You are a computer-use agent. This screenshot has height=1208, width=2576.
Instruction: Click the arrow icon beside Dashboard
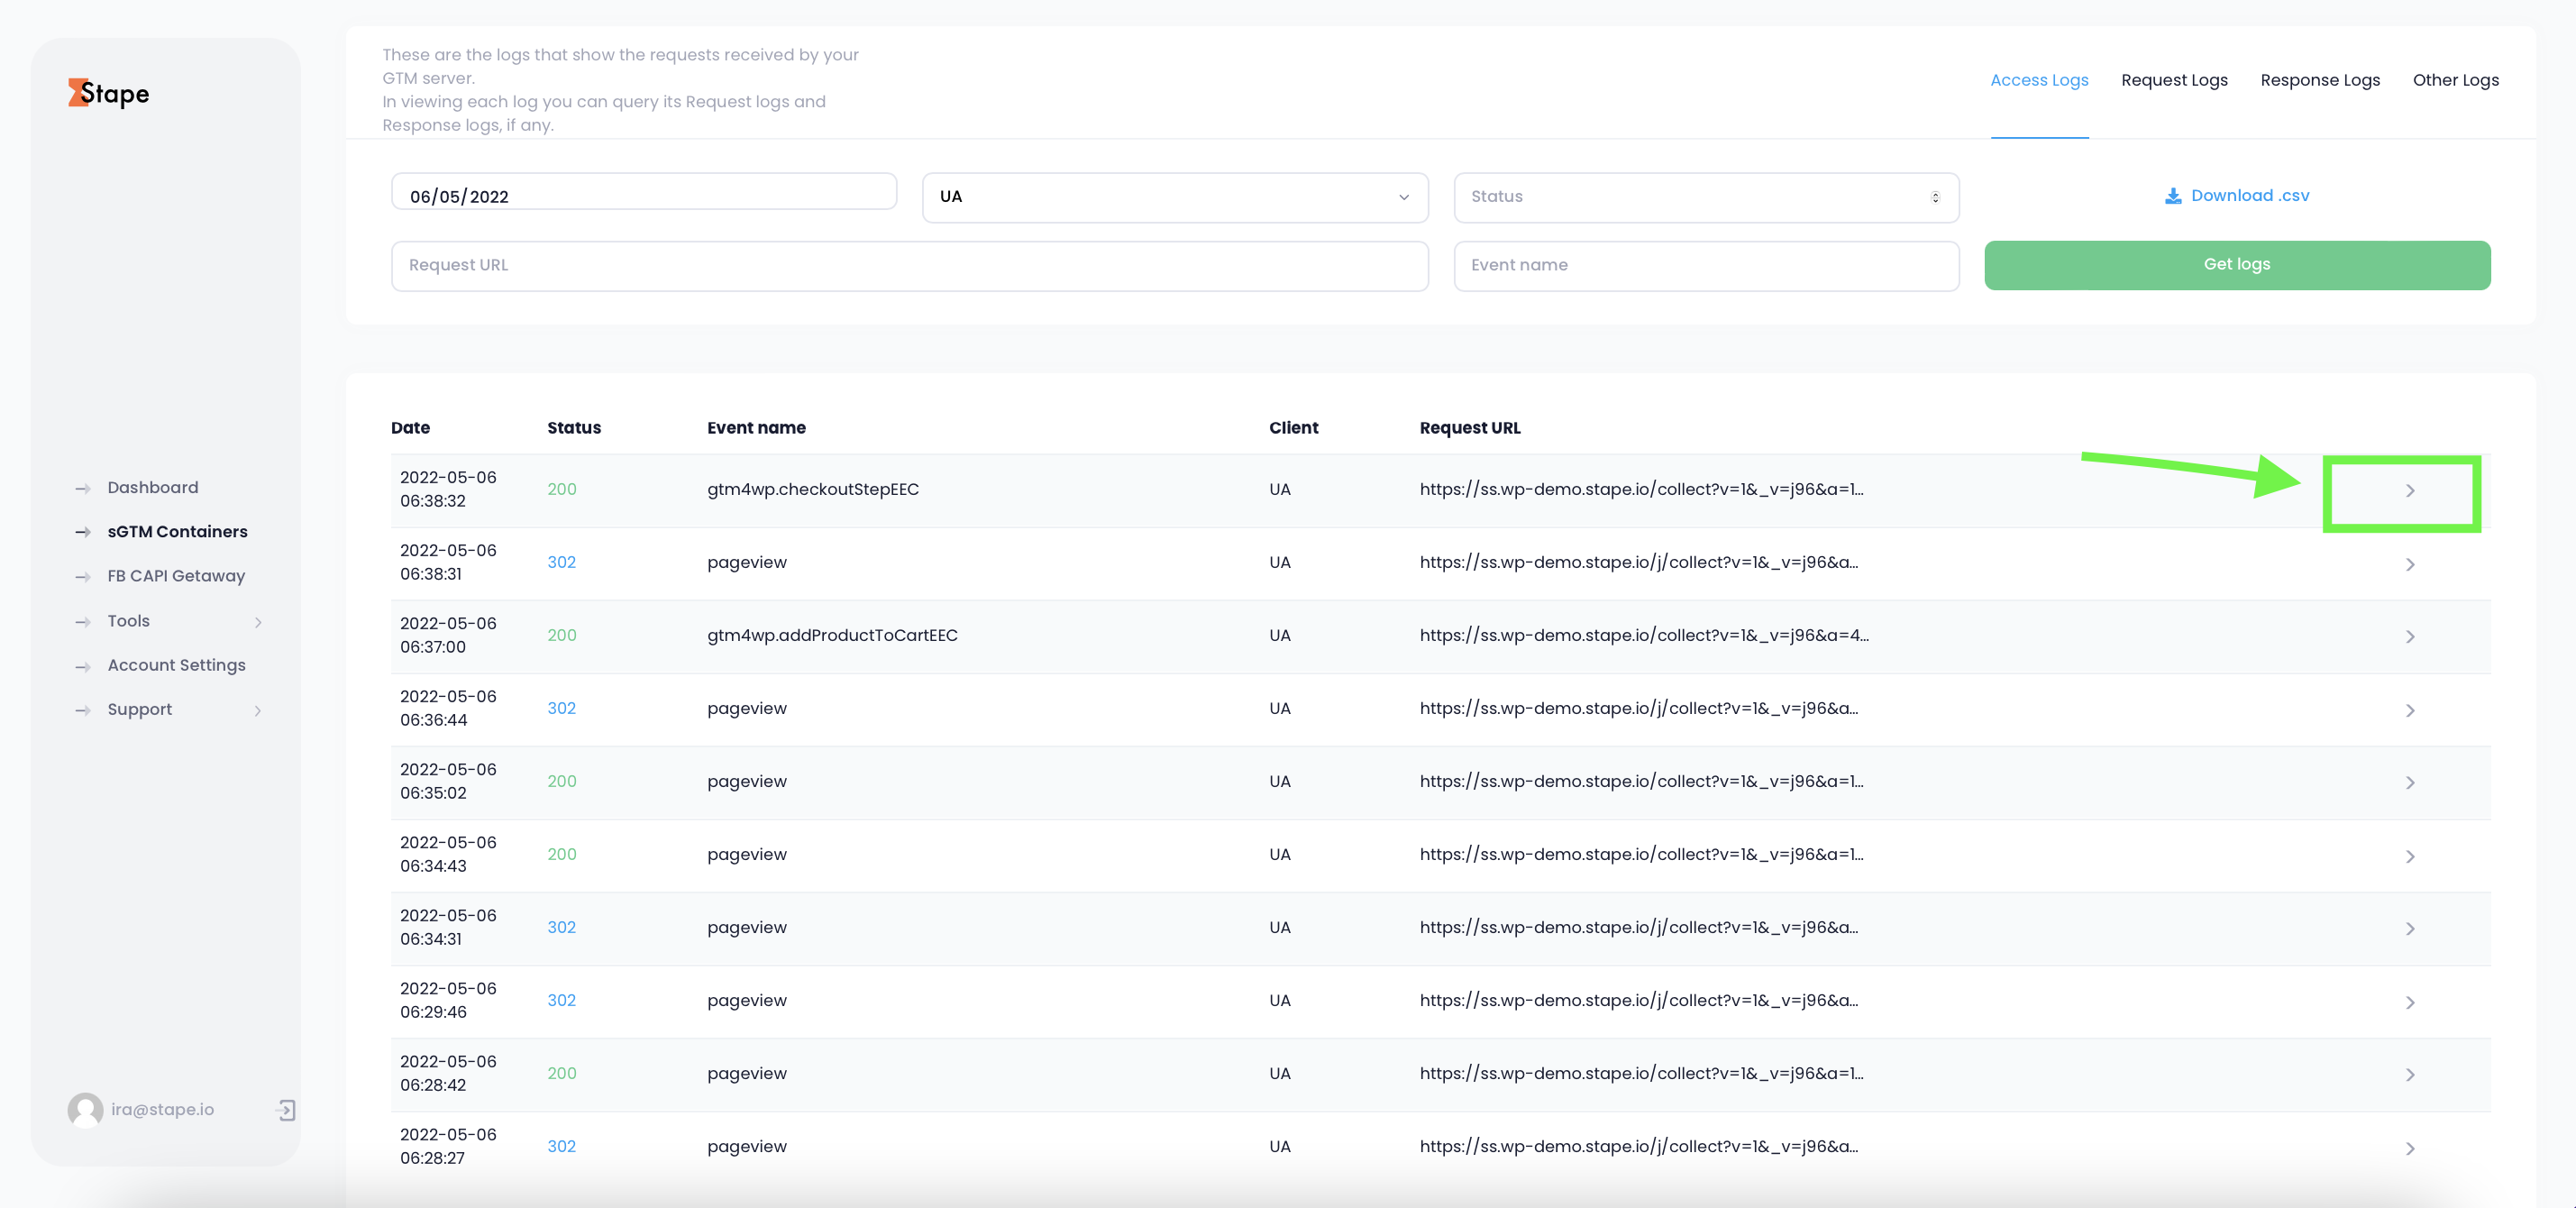83,488
